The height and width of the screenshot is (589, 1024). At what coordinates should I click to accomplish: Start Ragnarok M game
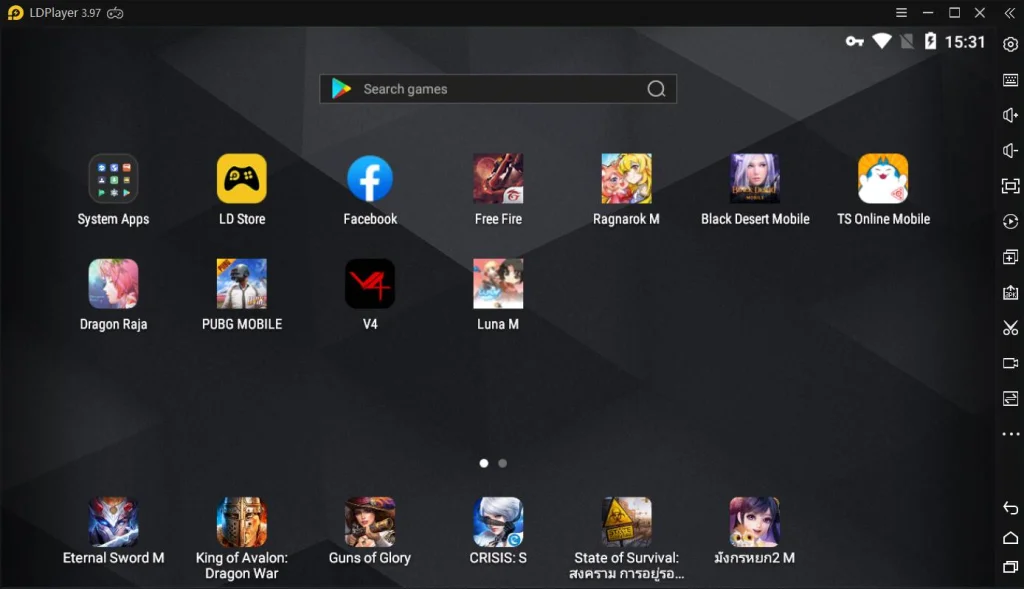tap(626, 179)
